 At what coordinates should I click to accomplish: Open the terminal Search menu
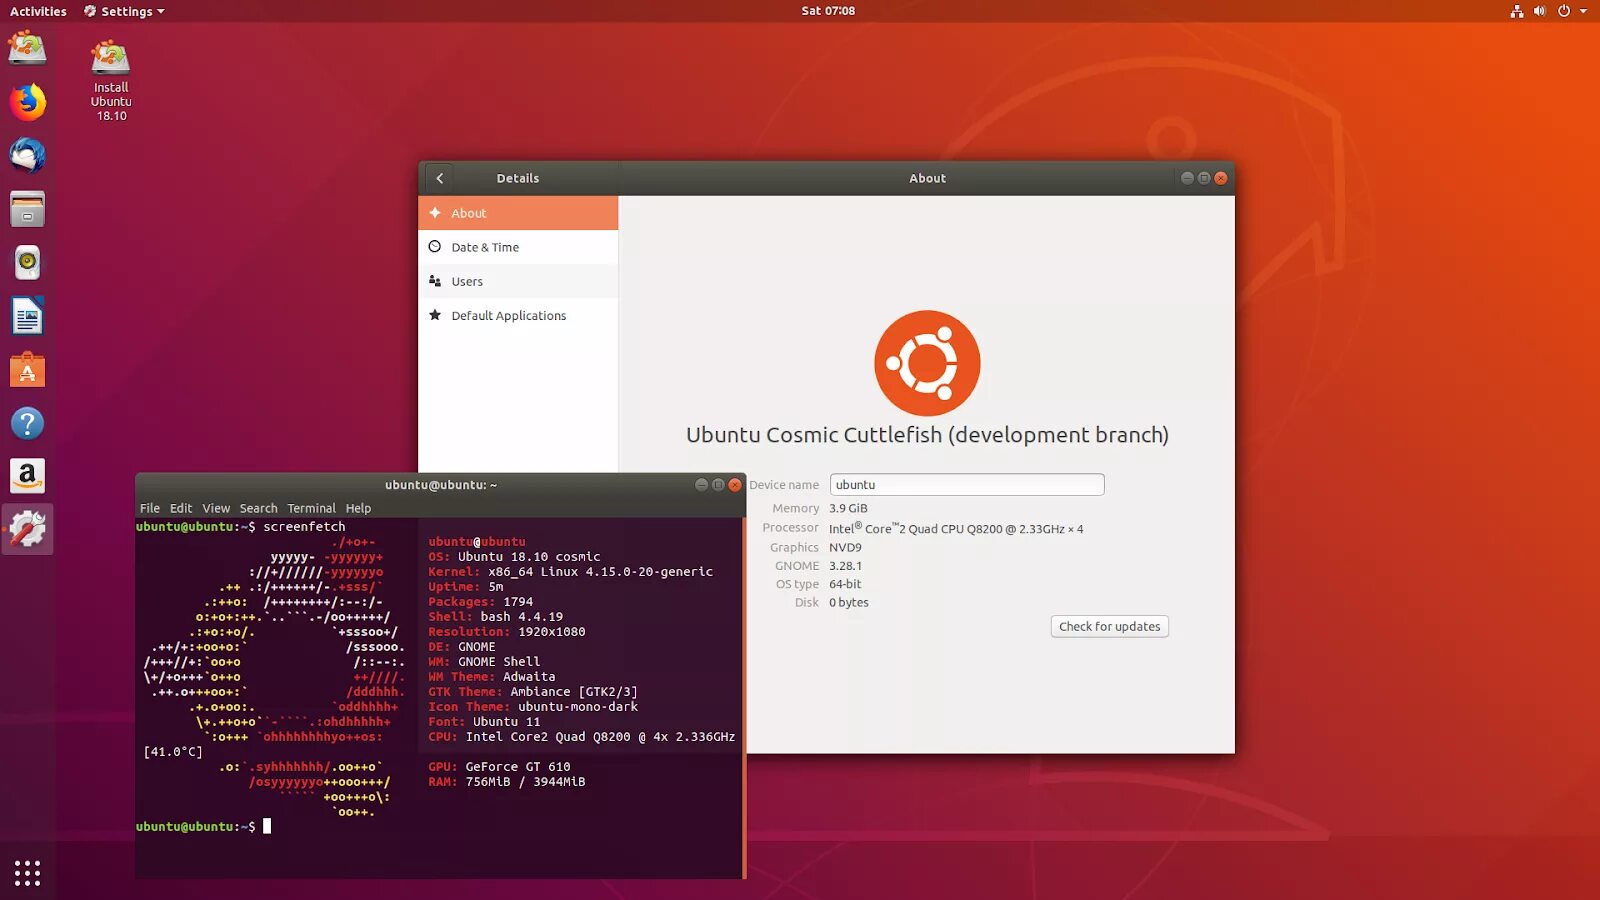(x=258, y=508)
